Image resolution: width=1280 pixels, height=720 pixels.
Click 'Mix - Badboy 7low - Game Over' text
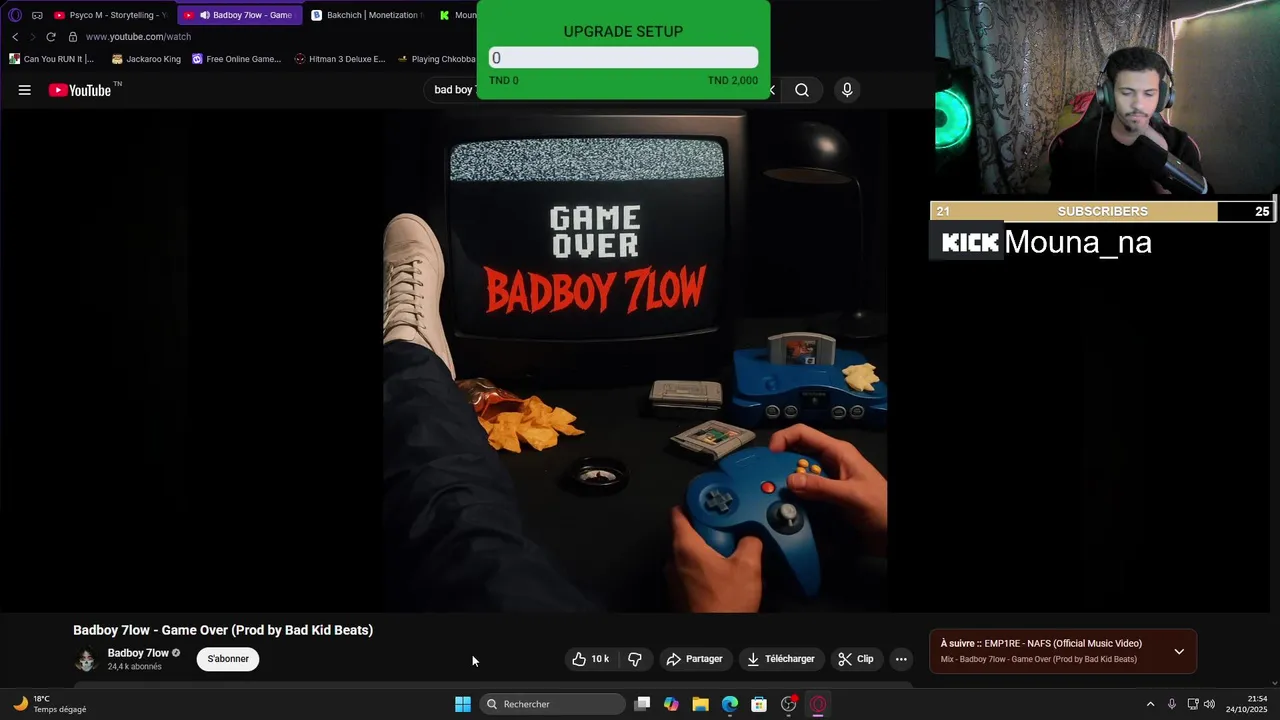[x=1039, y=660]
